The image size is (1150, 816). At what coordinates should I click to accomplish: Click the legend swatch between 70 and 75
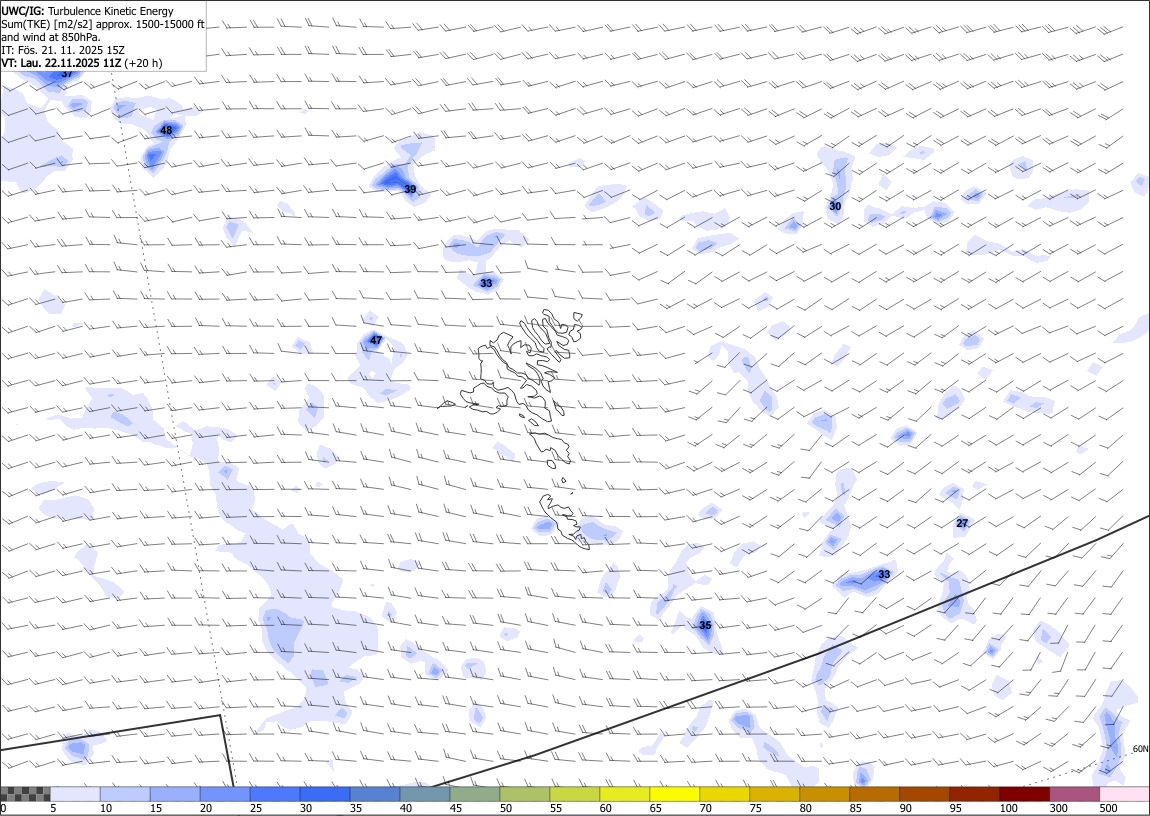(x=725, y=793)
